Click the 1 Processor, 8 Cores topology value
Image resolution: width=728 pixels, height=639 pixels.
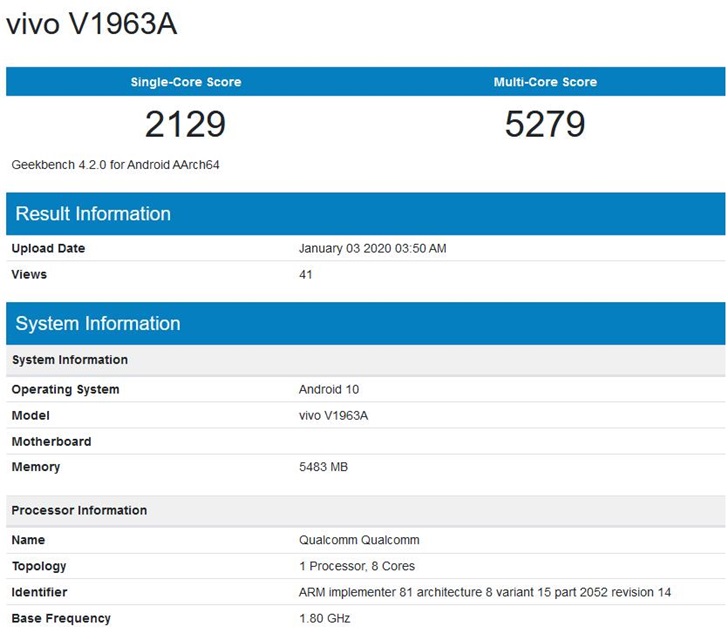click(x=357, y=566)
